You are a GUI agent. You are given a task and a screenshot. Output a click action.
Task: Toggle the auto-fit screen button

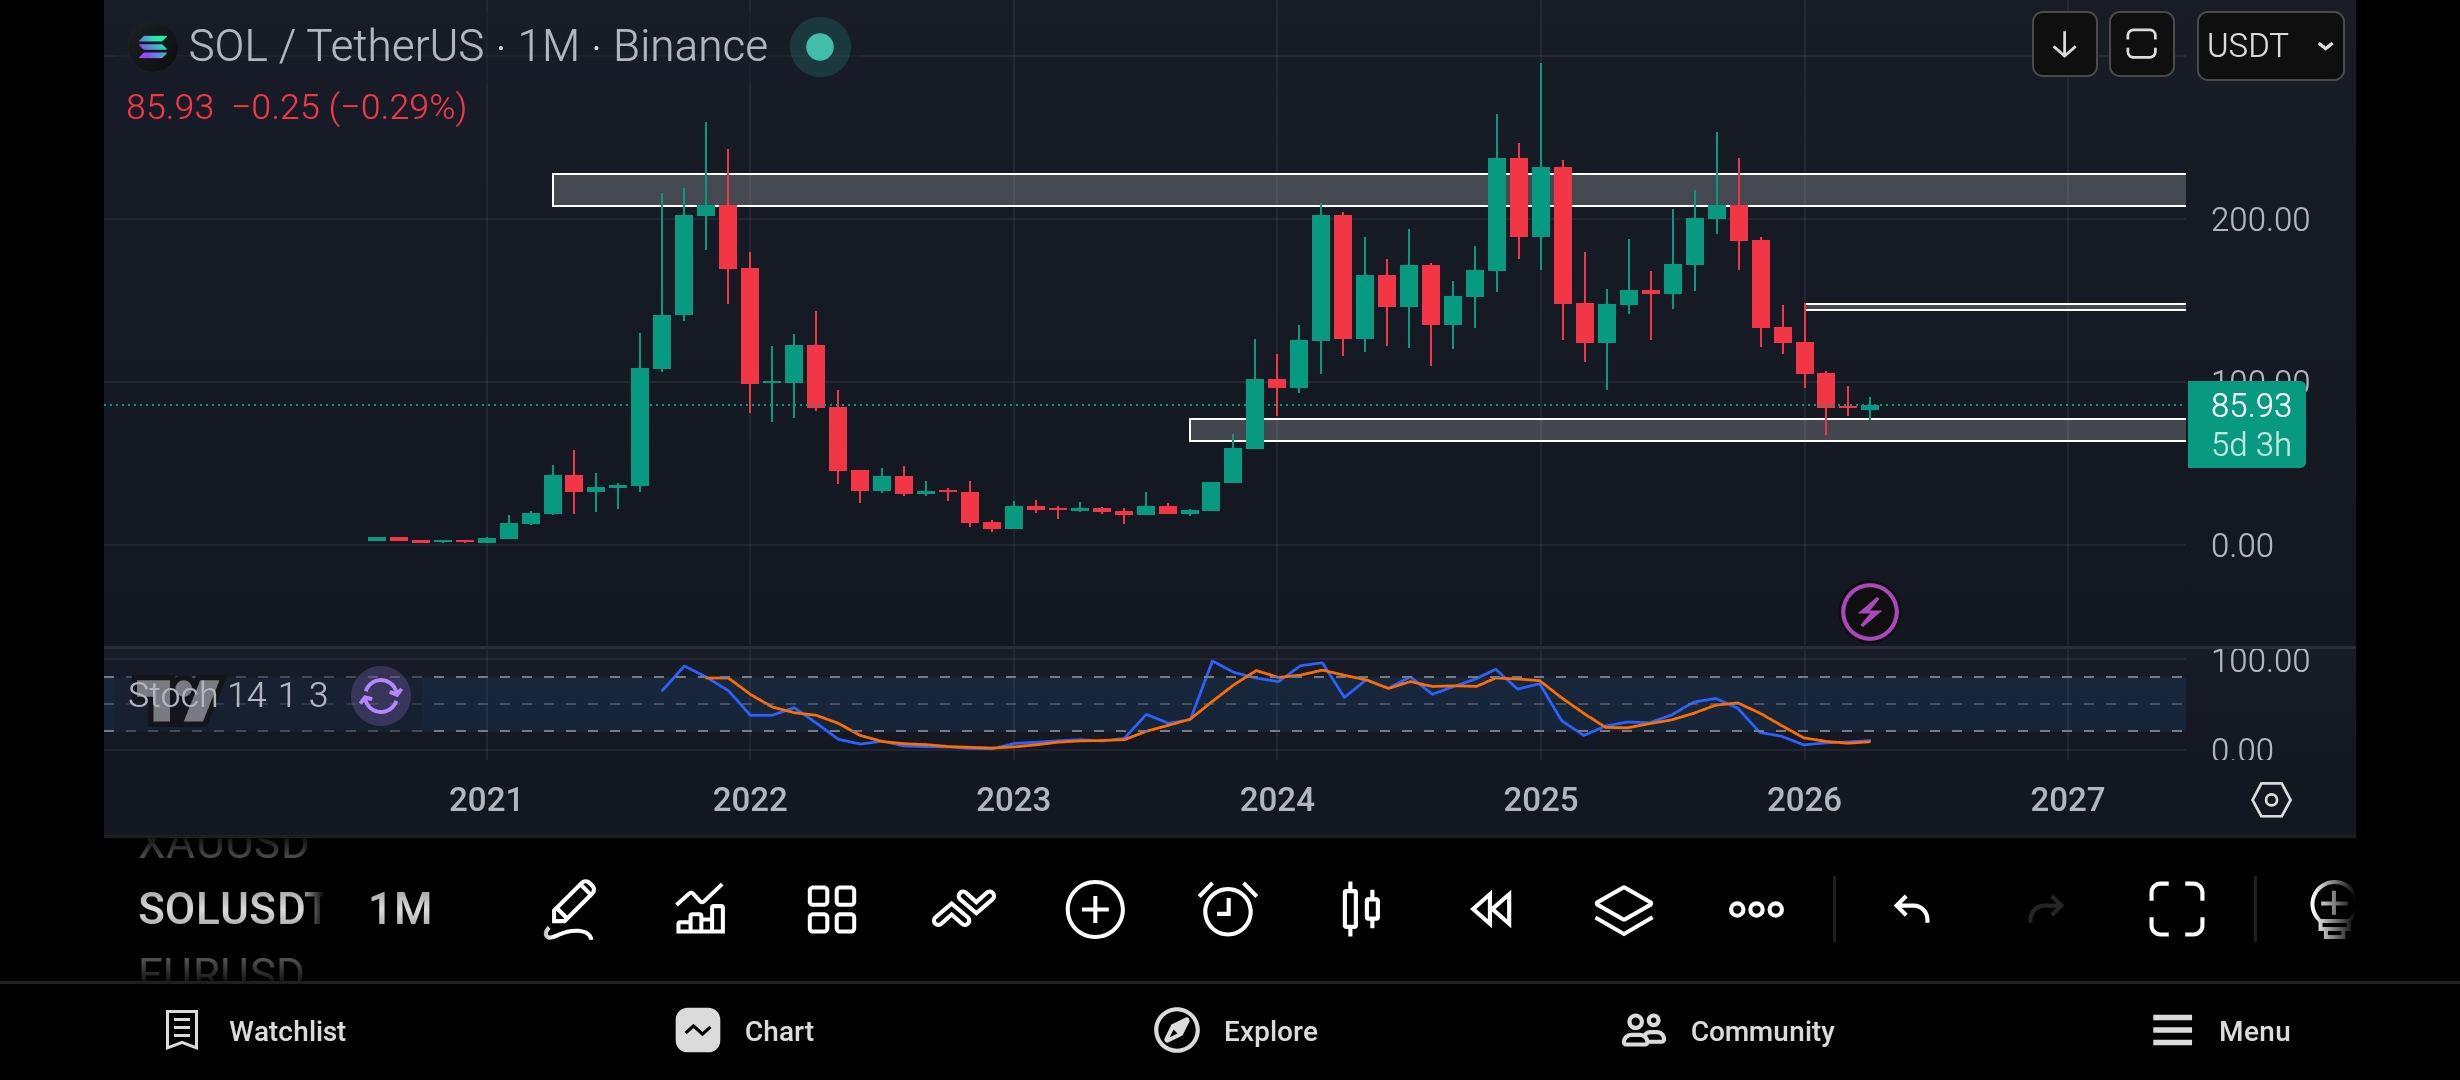(x=2141, y=45)
